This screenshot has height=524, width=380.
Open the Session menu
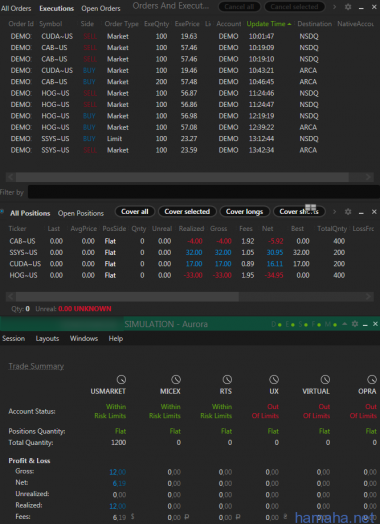coord(13,339)
